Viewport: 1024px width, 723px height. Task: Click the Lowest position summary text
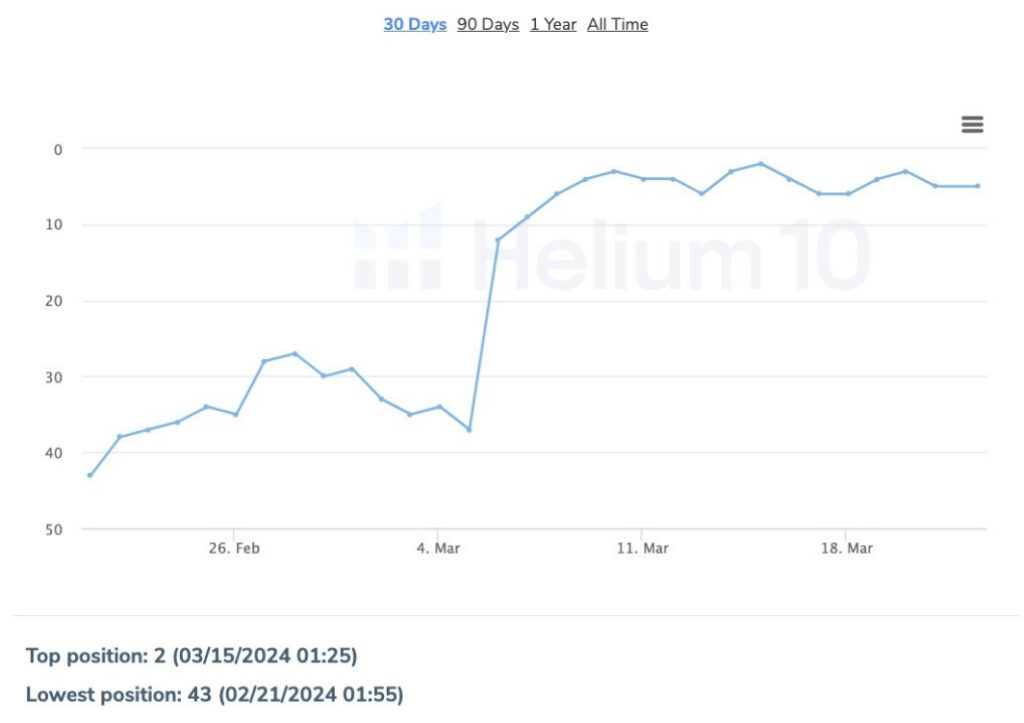[217, 694]
